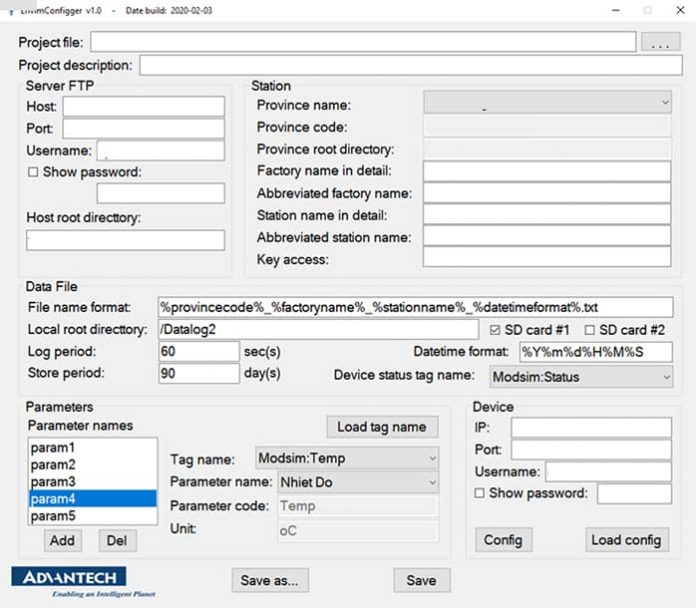Click the Save button
Image resolution: width=696 pixels, height=608 pixels.
pyautogui.click(x=422, y=580)
